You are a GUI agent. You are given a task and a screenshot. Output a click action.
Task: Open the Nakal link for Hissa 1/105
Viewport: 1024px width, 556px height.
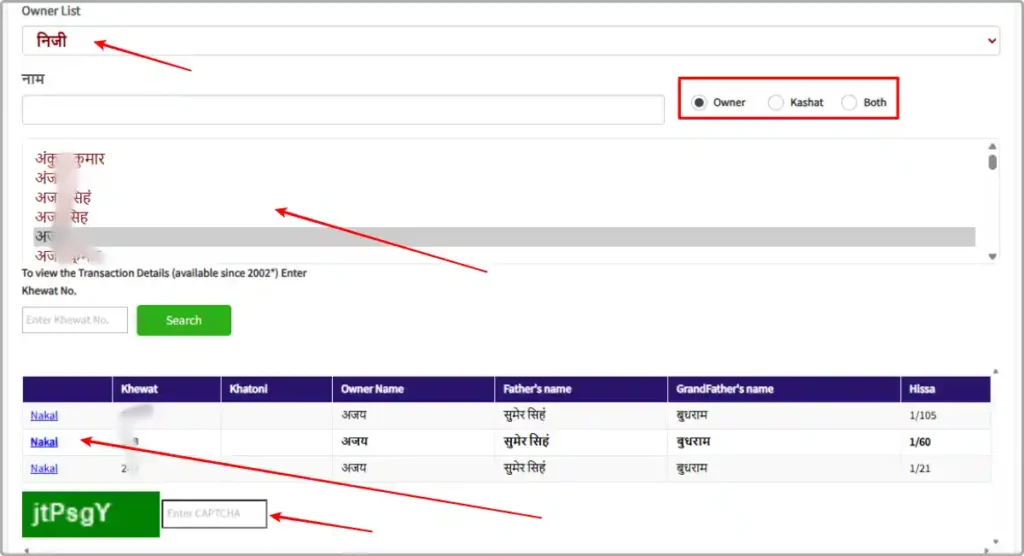coord(44,415)
